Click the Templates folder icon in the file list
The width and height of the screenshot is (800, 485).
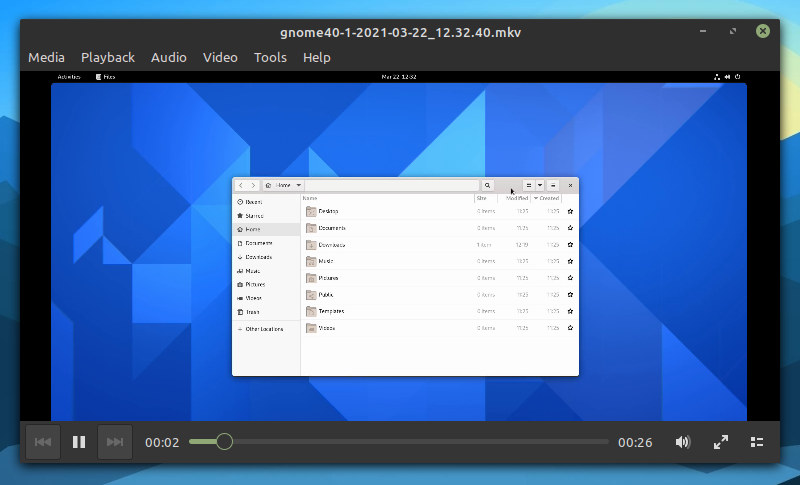coord(311,311)
